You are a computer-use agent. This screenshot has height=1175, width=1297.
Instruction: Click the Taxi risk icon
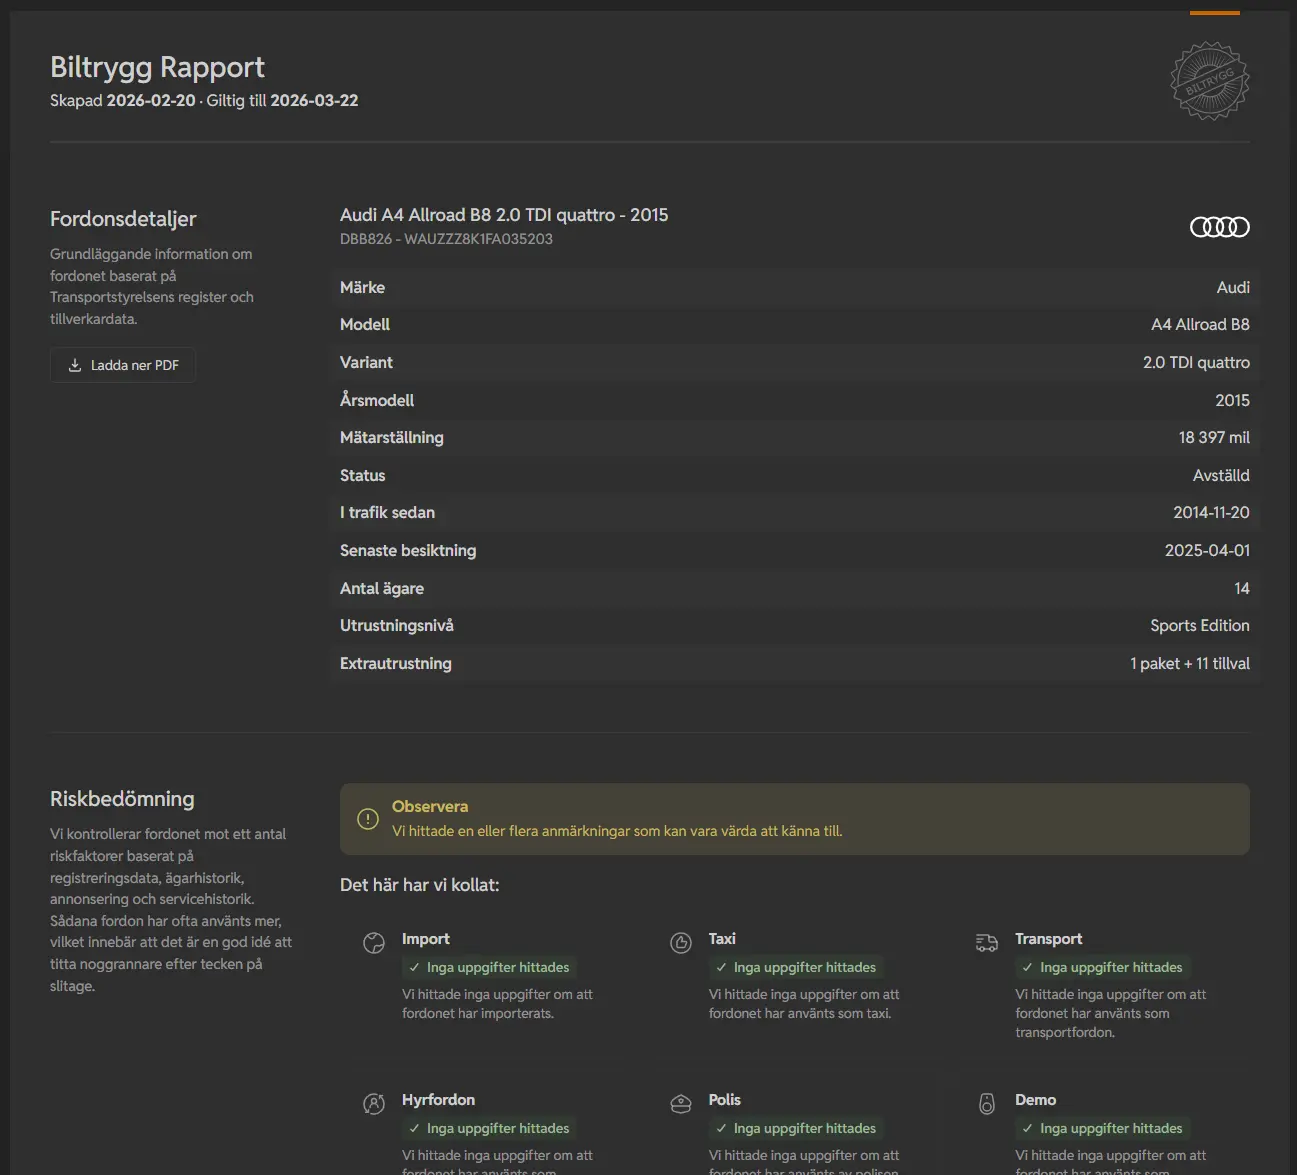[x=681, y=943]
